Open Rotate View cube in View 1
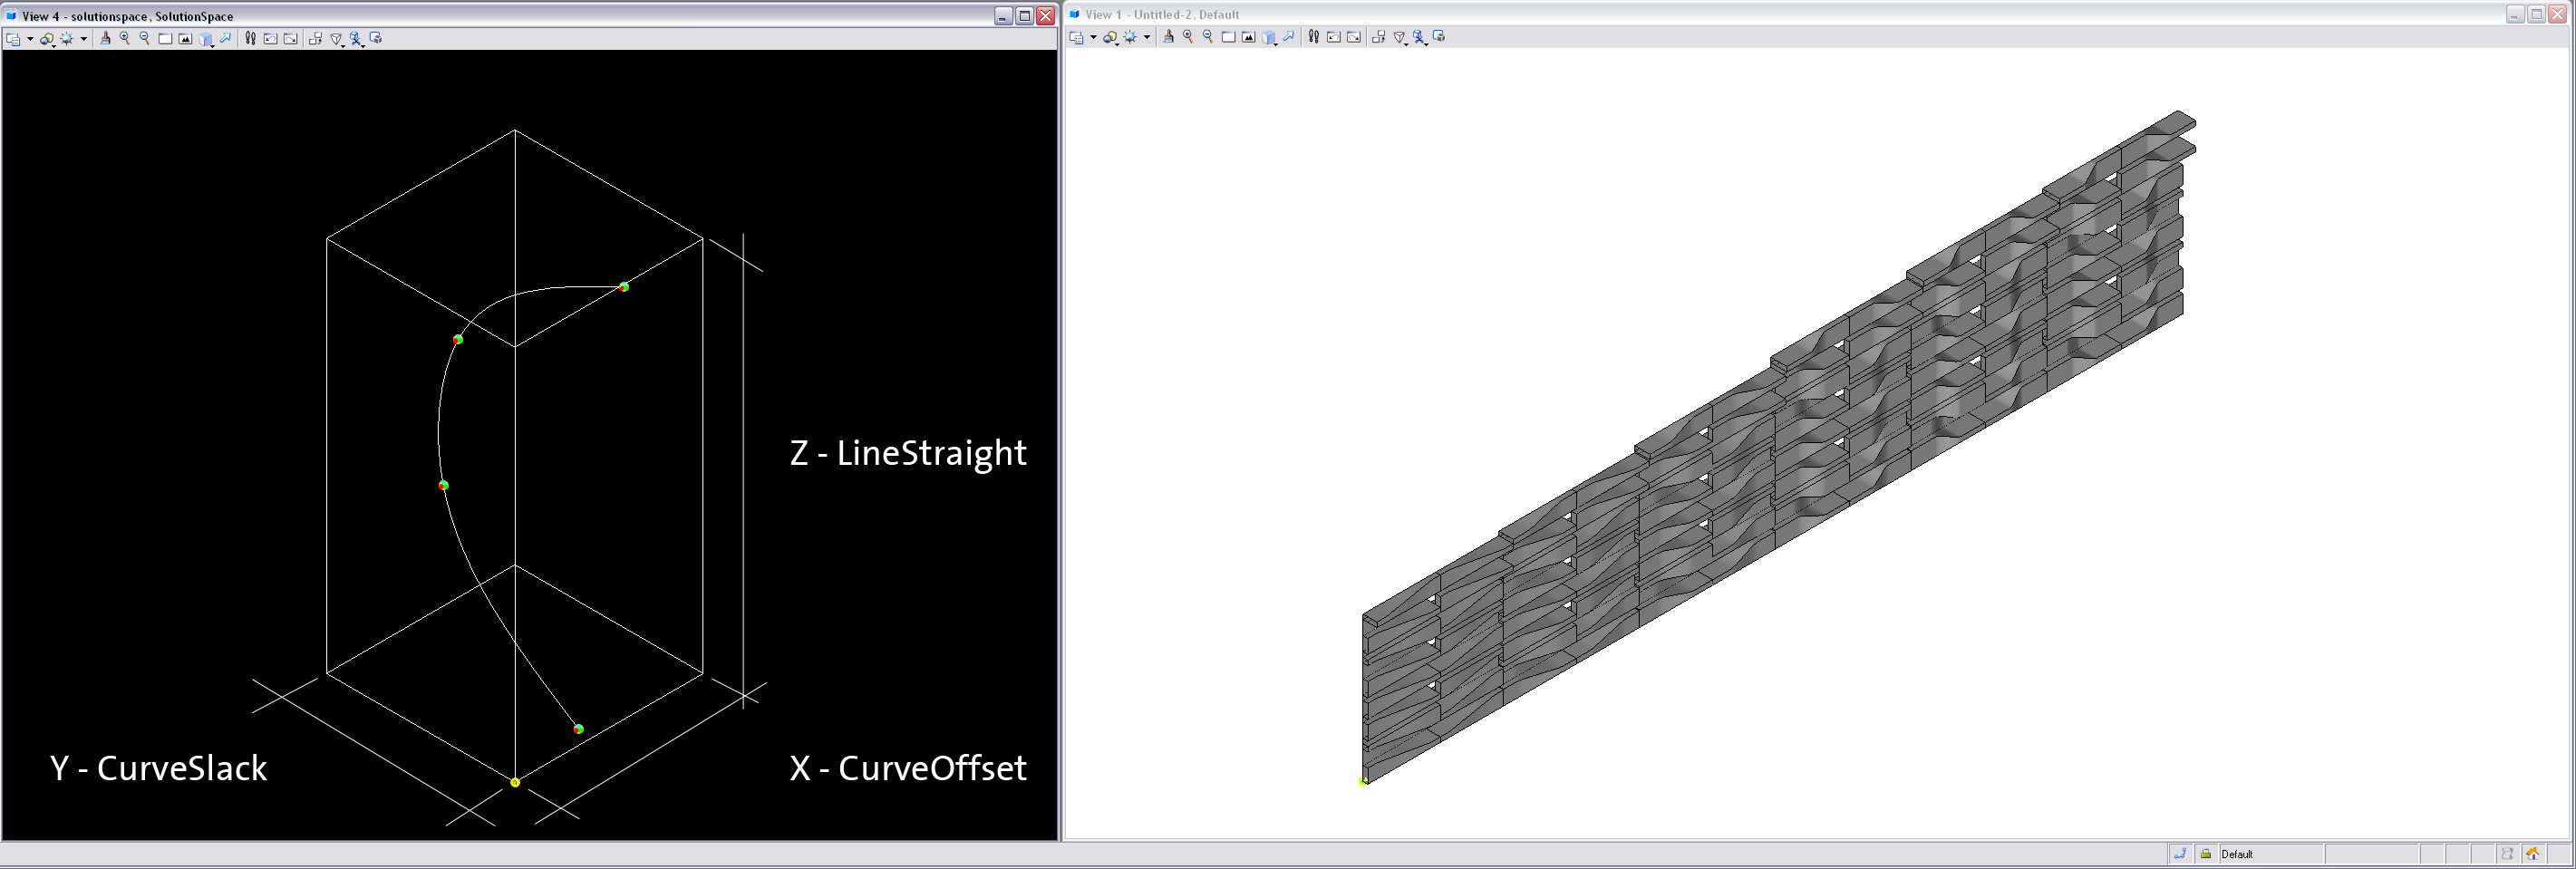Image resolution: width=2576 pixels, height=869 pixels. click(x=1269, y=36)
